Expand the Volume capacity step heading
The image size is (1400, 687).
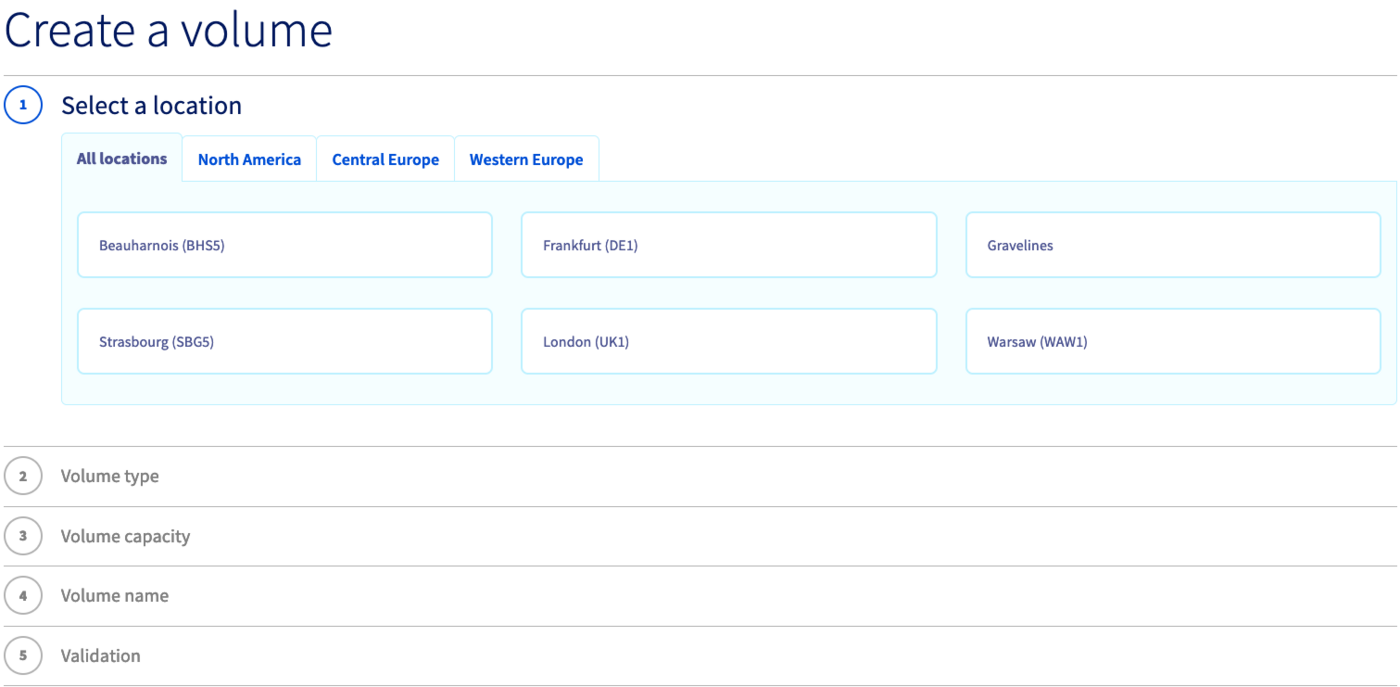point(125,536)
